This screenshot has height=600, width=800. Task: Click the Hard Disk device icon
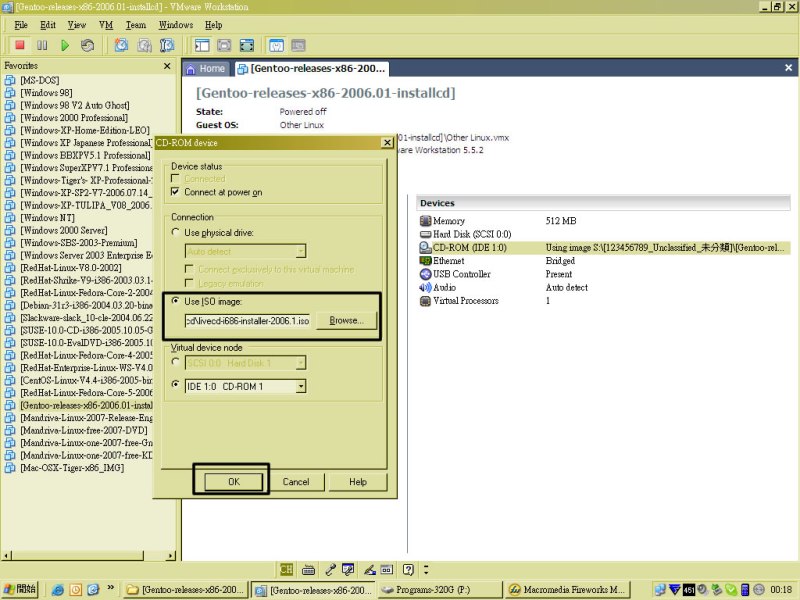tap(425, 234)
